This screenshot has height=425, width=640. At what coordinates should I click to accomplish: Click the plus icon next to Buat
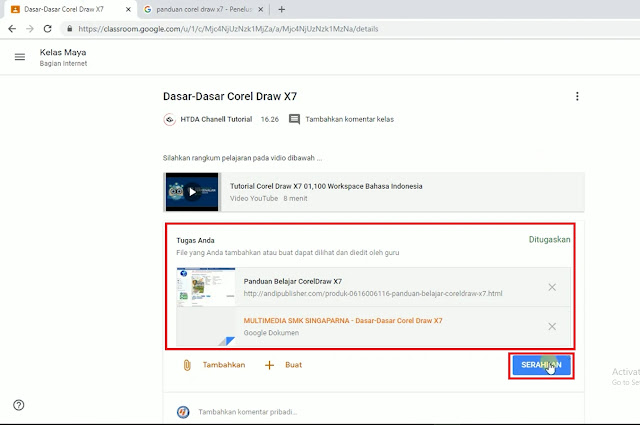tap(269, 365)
